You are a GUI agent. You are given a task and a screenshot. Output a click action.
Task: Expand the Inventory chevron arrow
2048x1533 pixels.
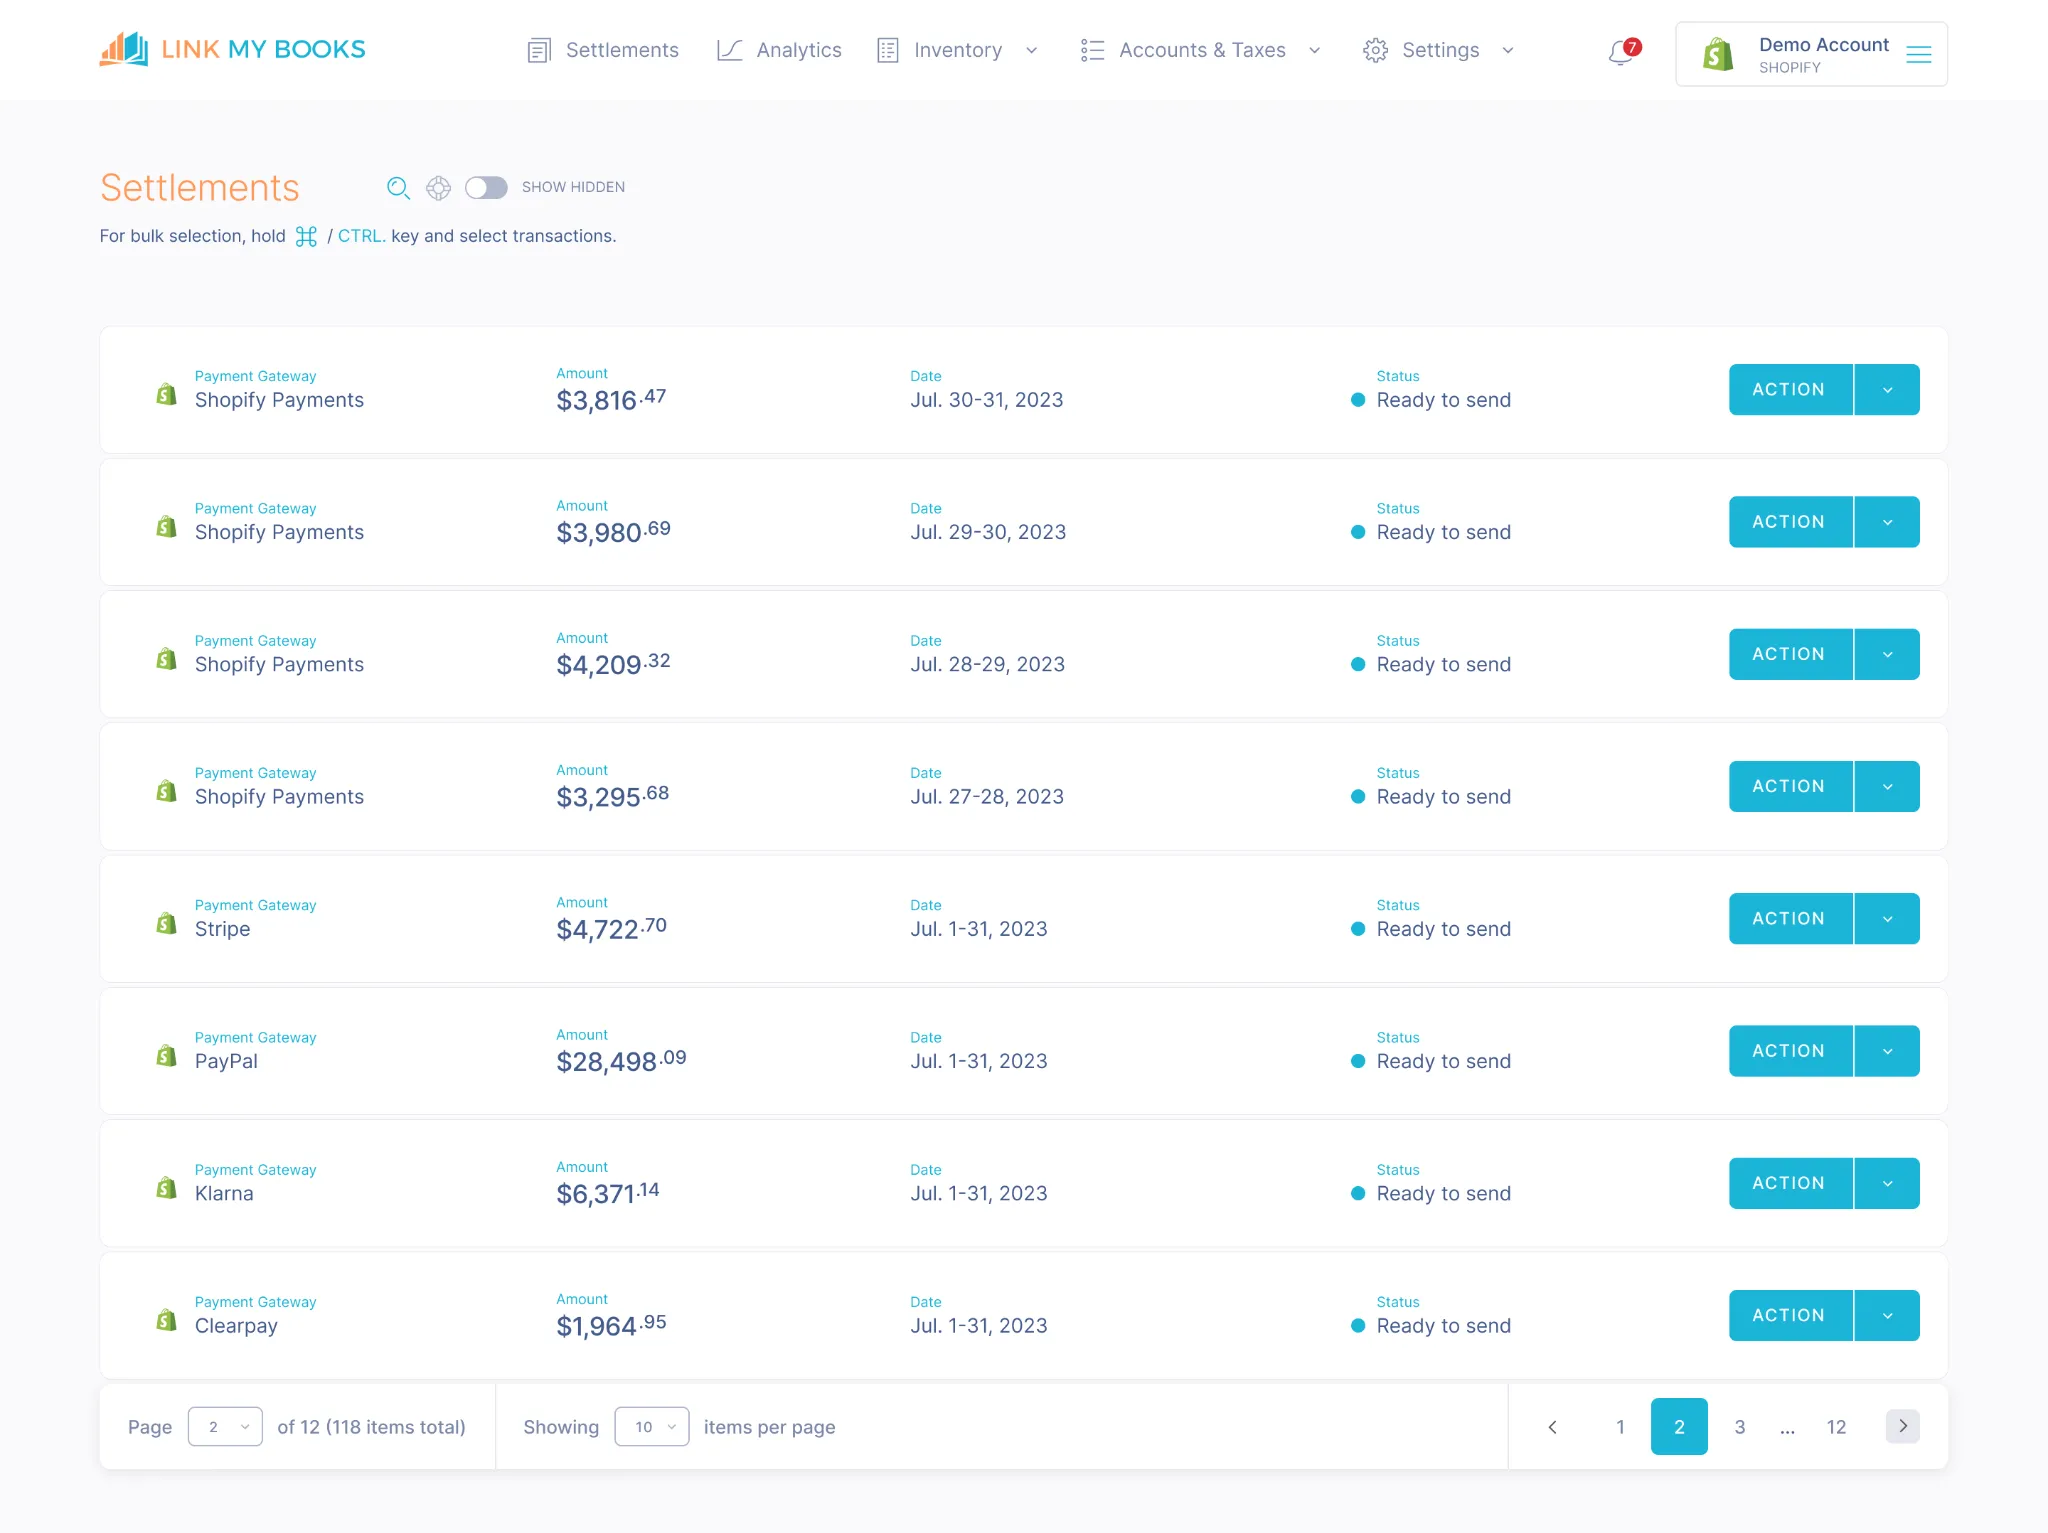coord(1031,51)
